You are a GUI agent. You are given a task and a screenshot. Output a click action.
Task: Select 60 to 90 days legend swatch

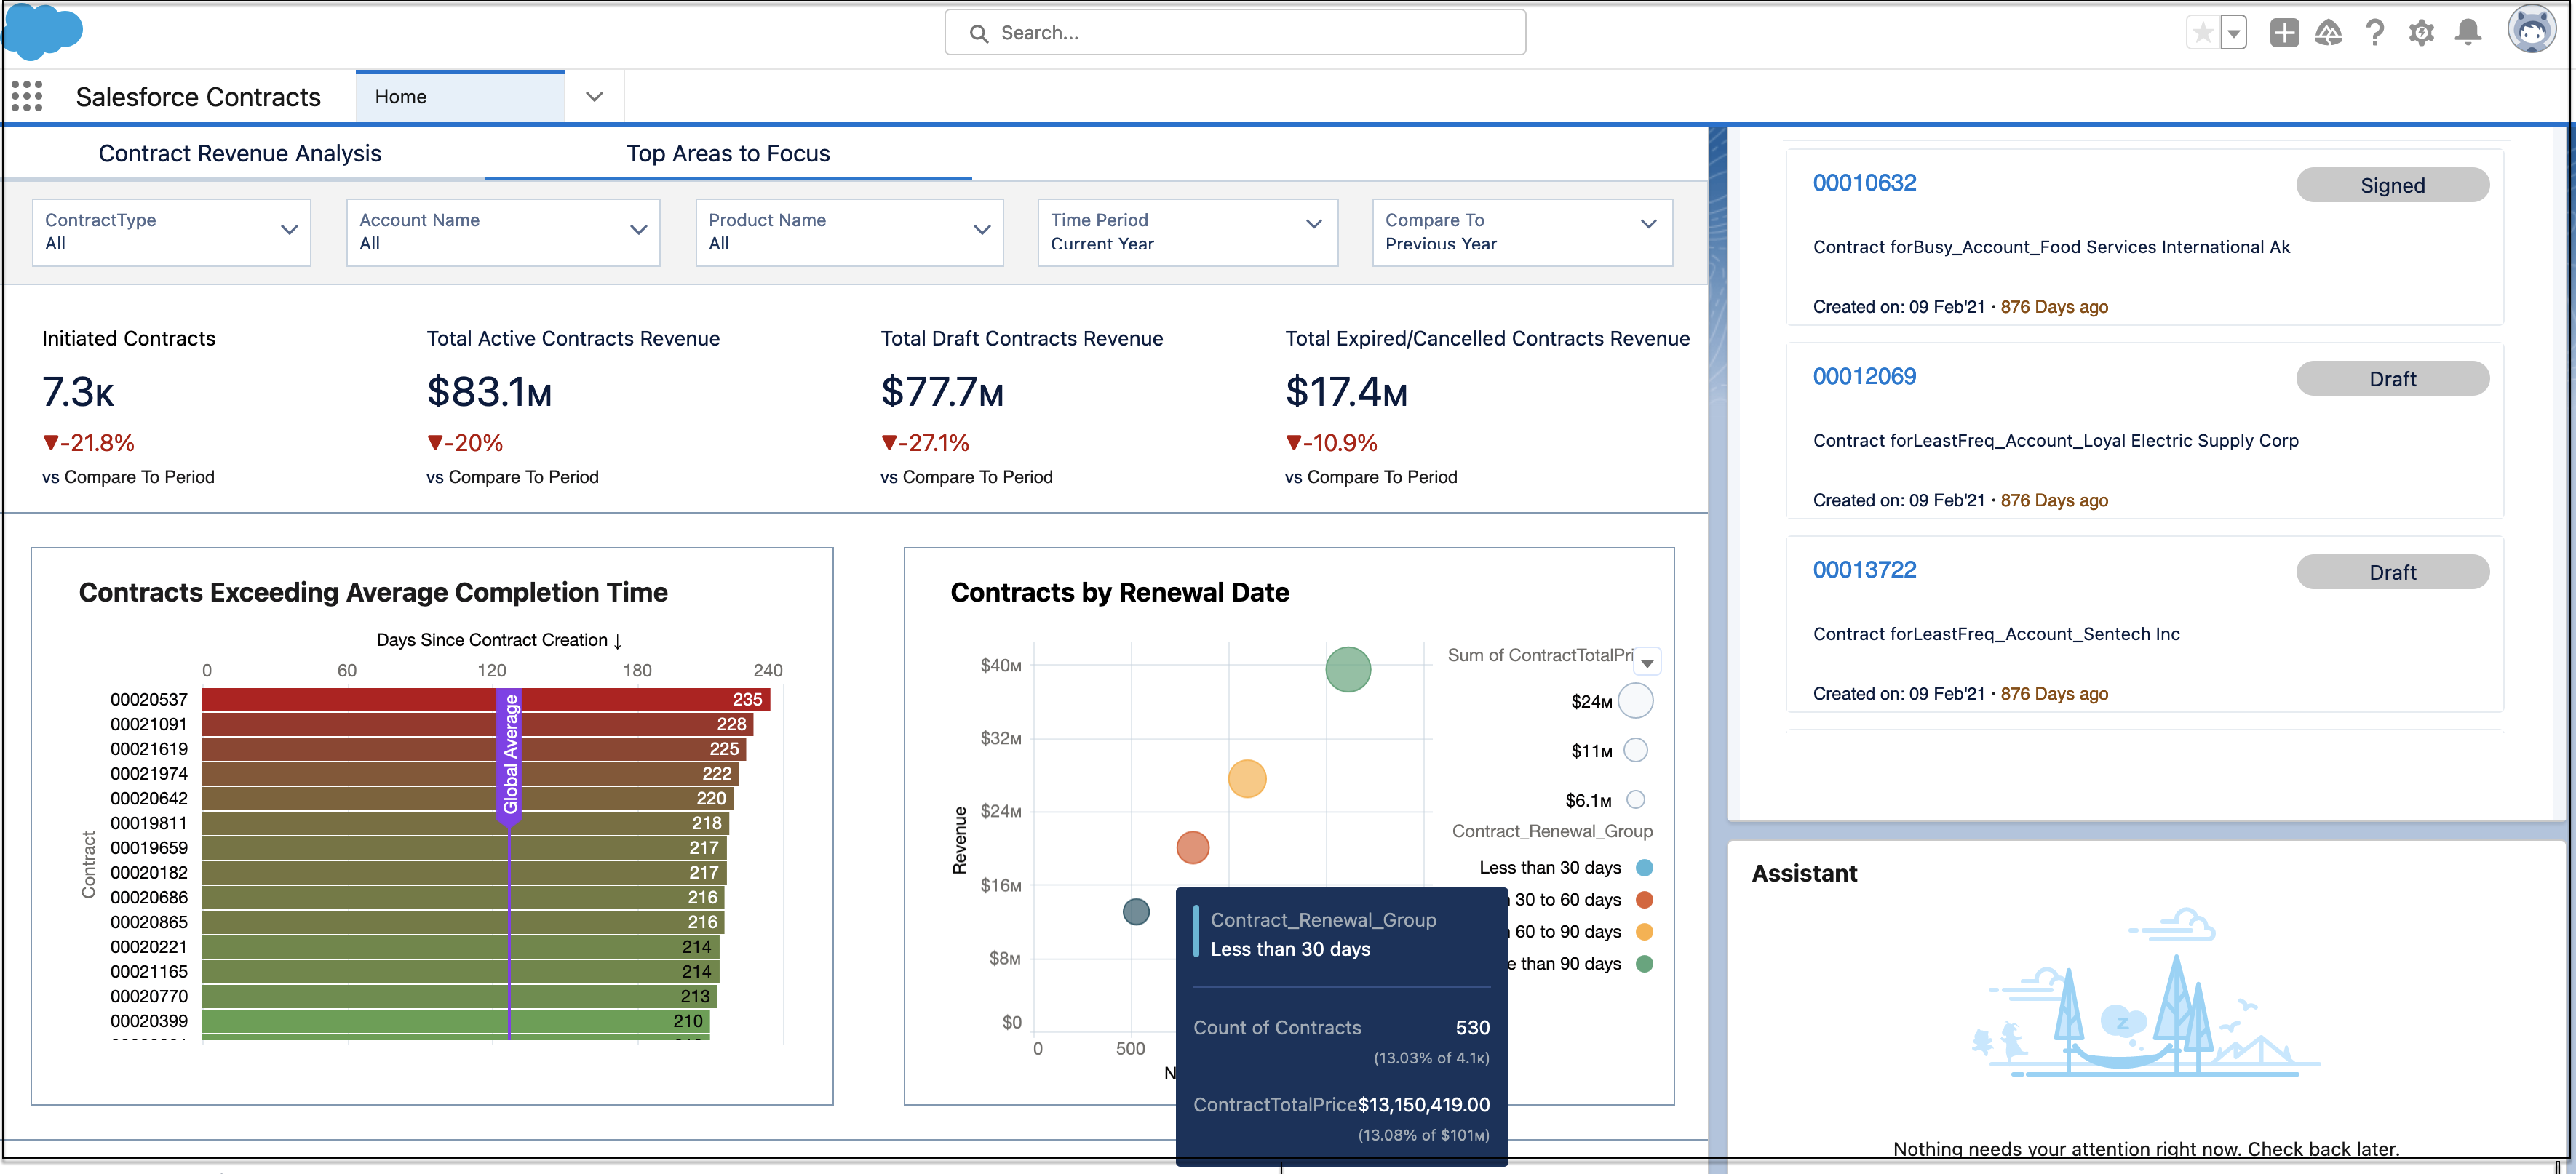(1643, 932)
